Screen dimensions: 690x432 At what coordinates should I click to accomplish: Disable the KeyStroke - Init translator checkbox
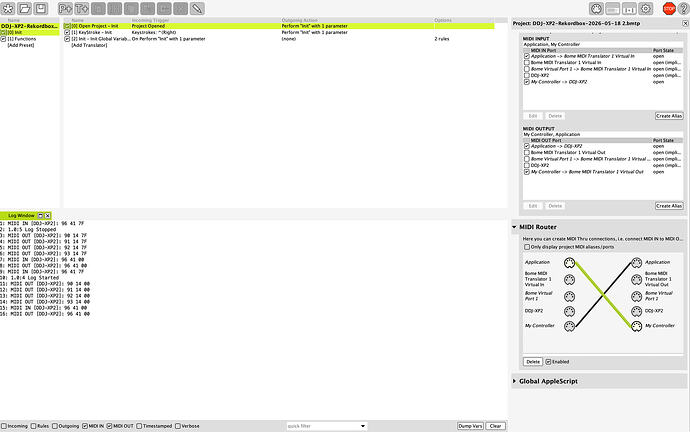(67, 32)
